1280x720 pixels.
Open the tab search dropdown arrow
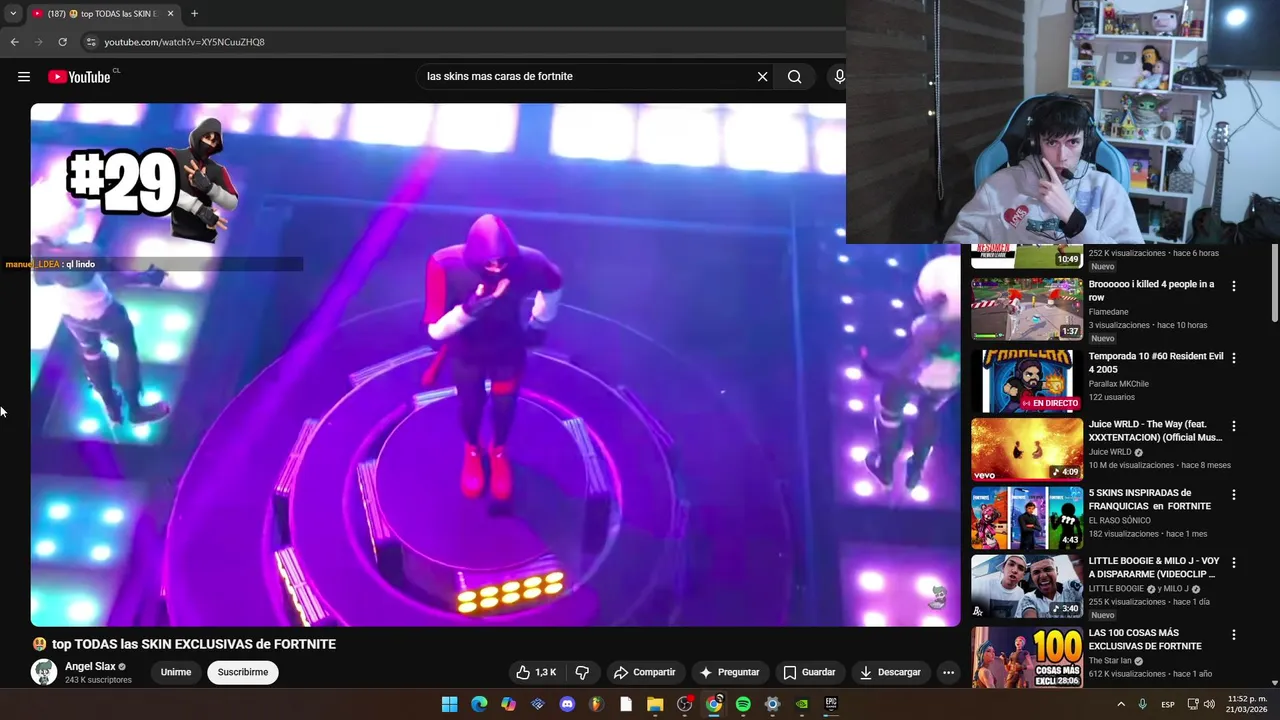pos(12,14)
